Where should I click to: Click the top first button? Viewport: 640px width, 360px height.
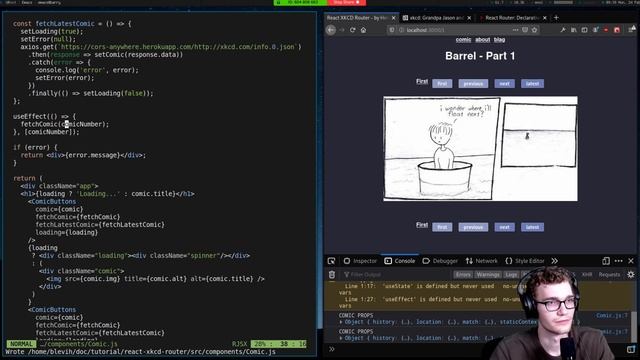tap(442, 84)
